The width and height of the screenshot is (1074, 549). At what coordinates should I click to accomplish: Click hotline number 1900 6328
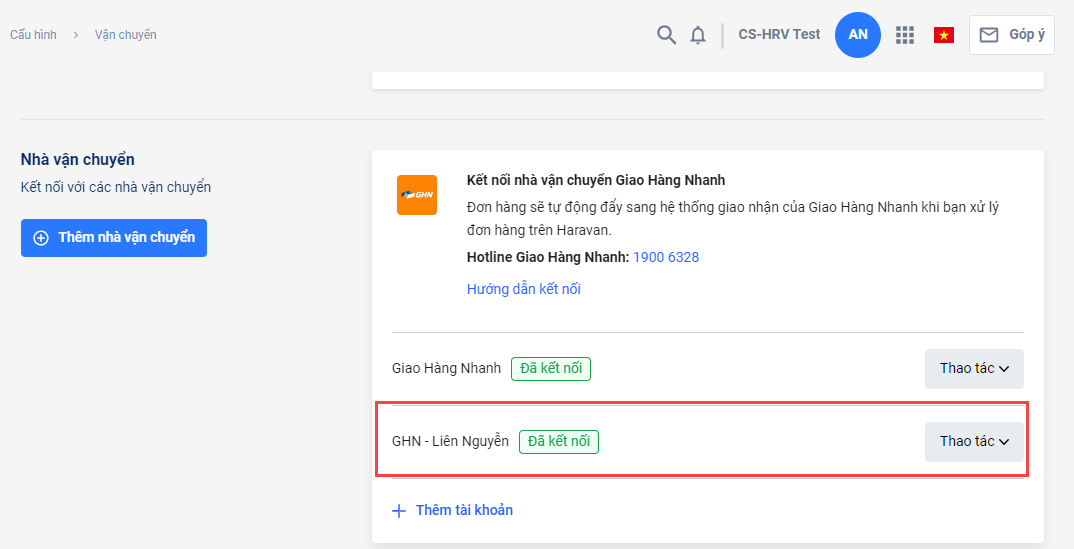click(665, 257)
